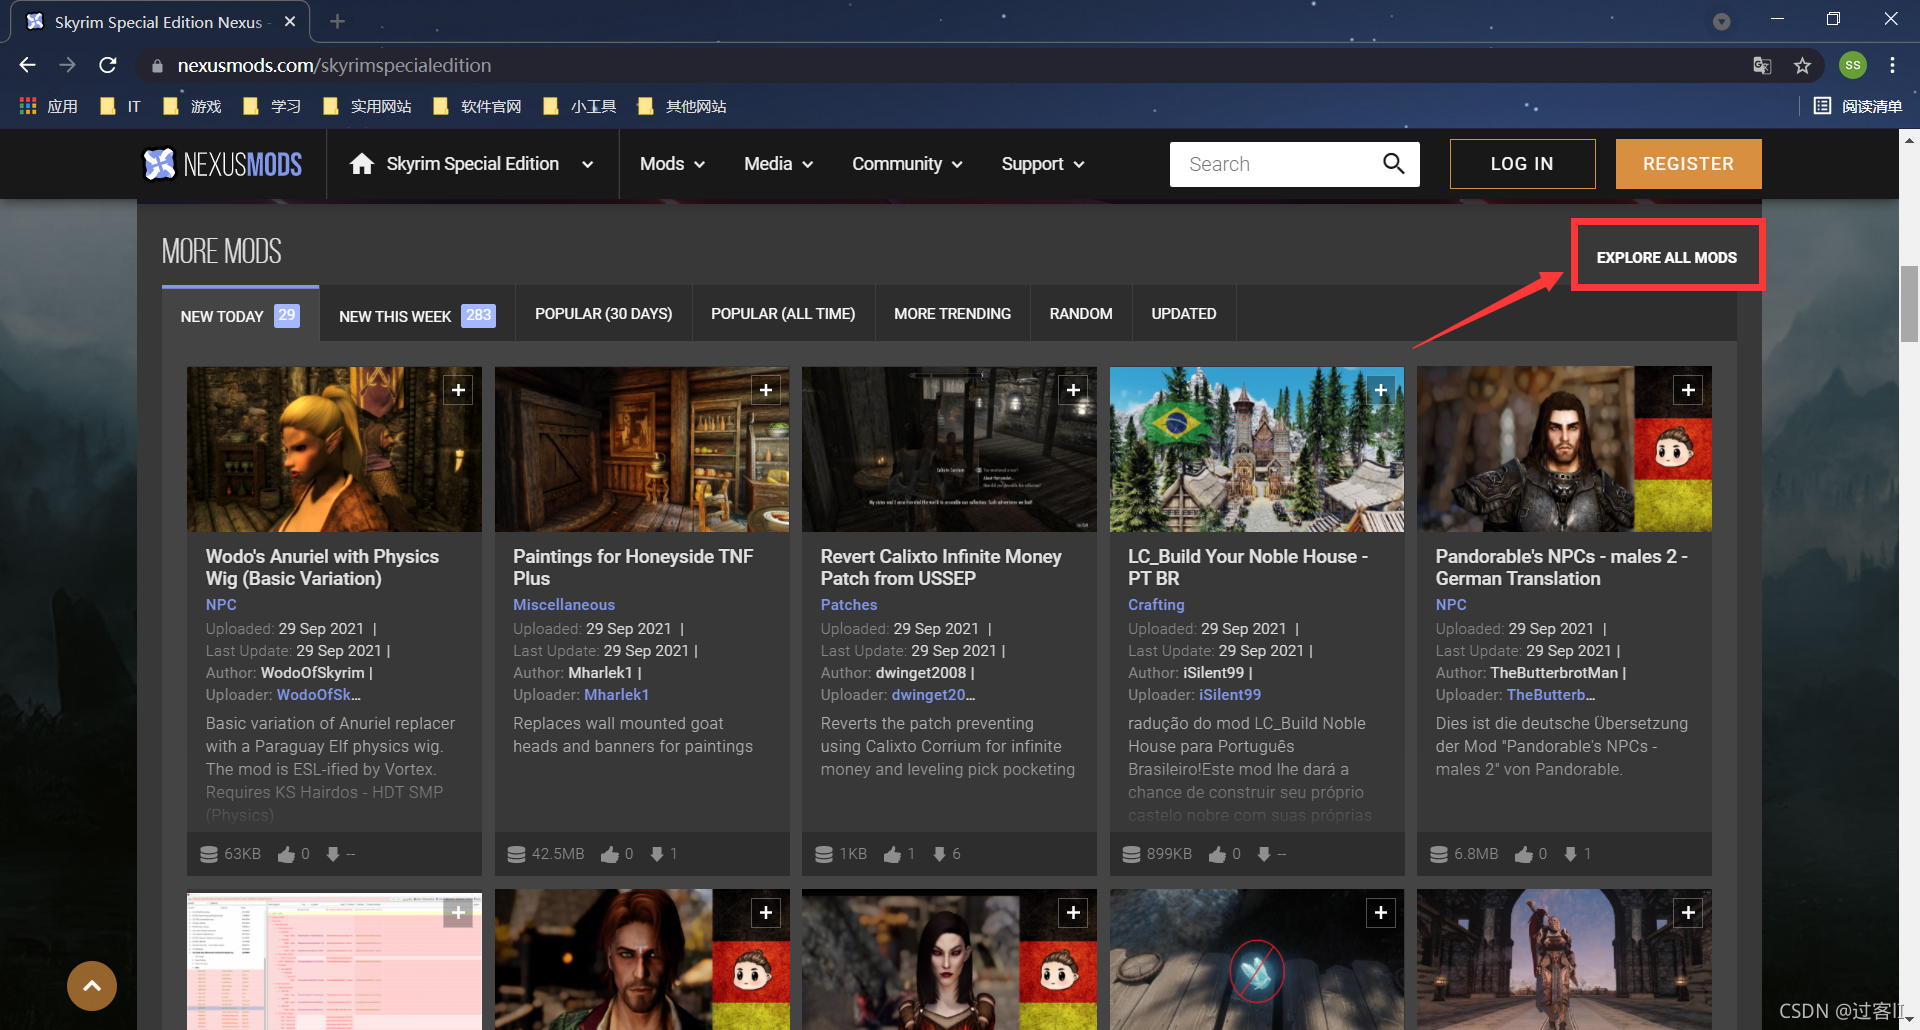Click the Log In button

coord(1522,164)
